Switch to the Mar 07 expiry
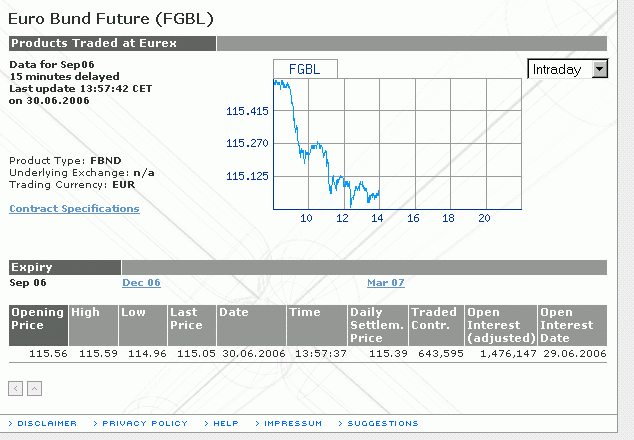 (386, 283)
